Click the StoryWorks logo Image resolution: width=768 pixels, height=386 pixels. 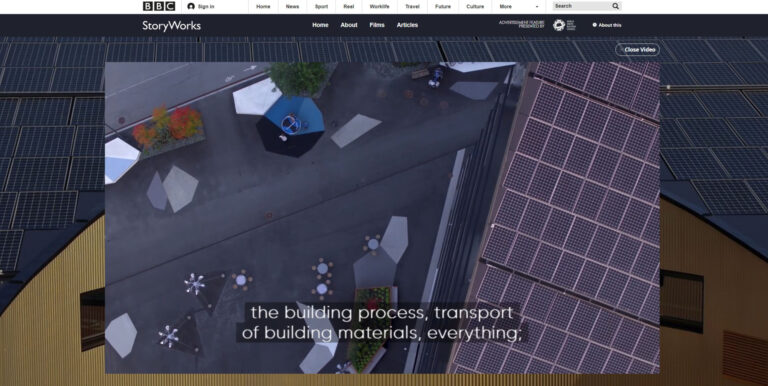tap(171, 25)
